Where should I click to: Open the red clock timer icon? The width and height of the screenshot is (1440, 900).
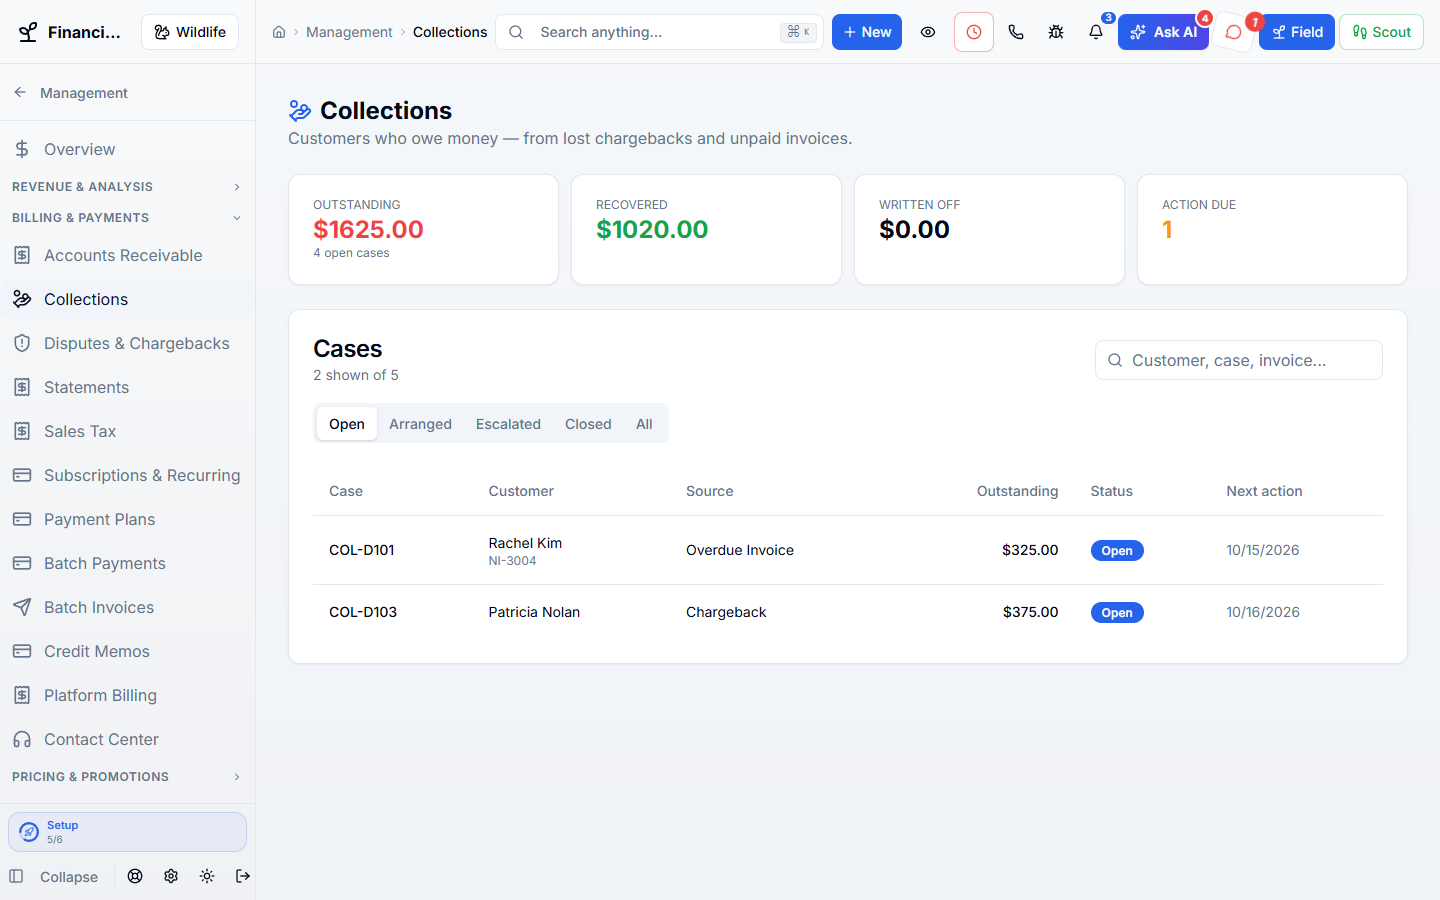(x=974, y=32)
